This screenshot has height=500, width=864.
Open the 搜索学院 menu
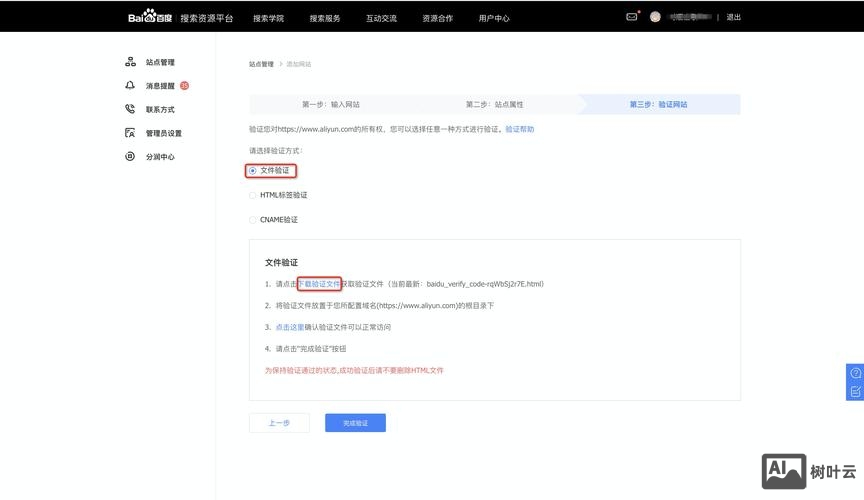pos(268,18)
